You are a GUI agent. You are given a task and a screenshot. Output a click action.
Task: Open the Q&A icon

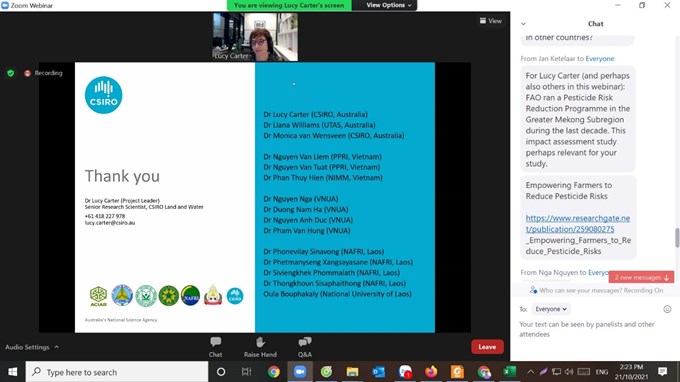click(x=305, y=342)
